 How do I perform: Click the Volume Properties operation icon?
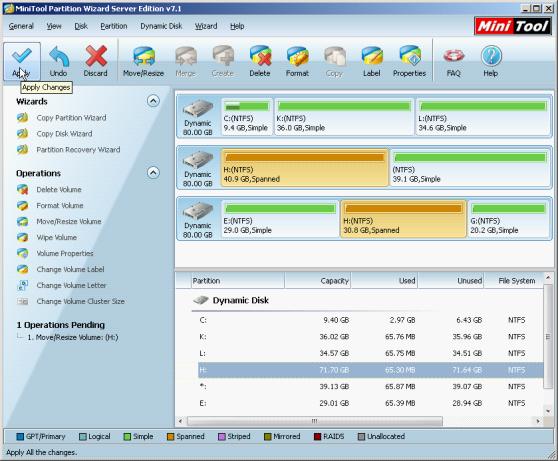pos(23,253)
